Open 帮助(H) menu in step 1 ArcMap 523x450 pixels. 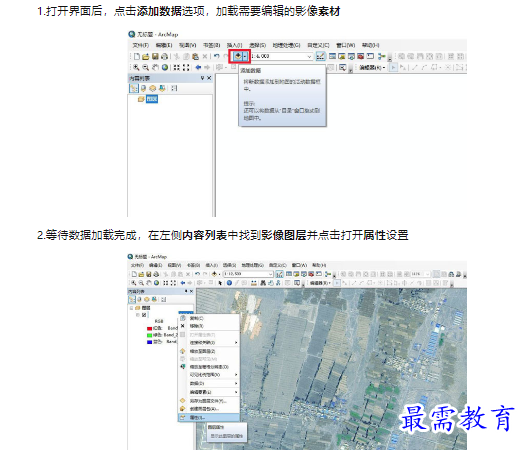(x=371, y=45)
